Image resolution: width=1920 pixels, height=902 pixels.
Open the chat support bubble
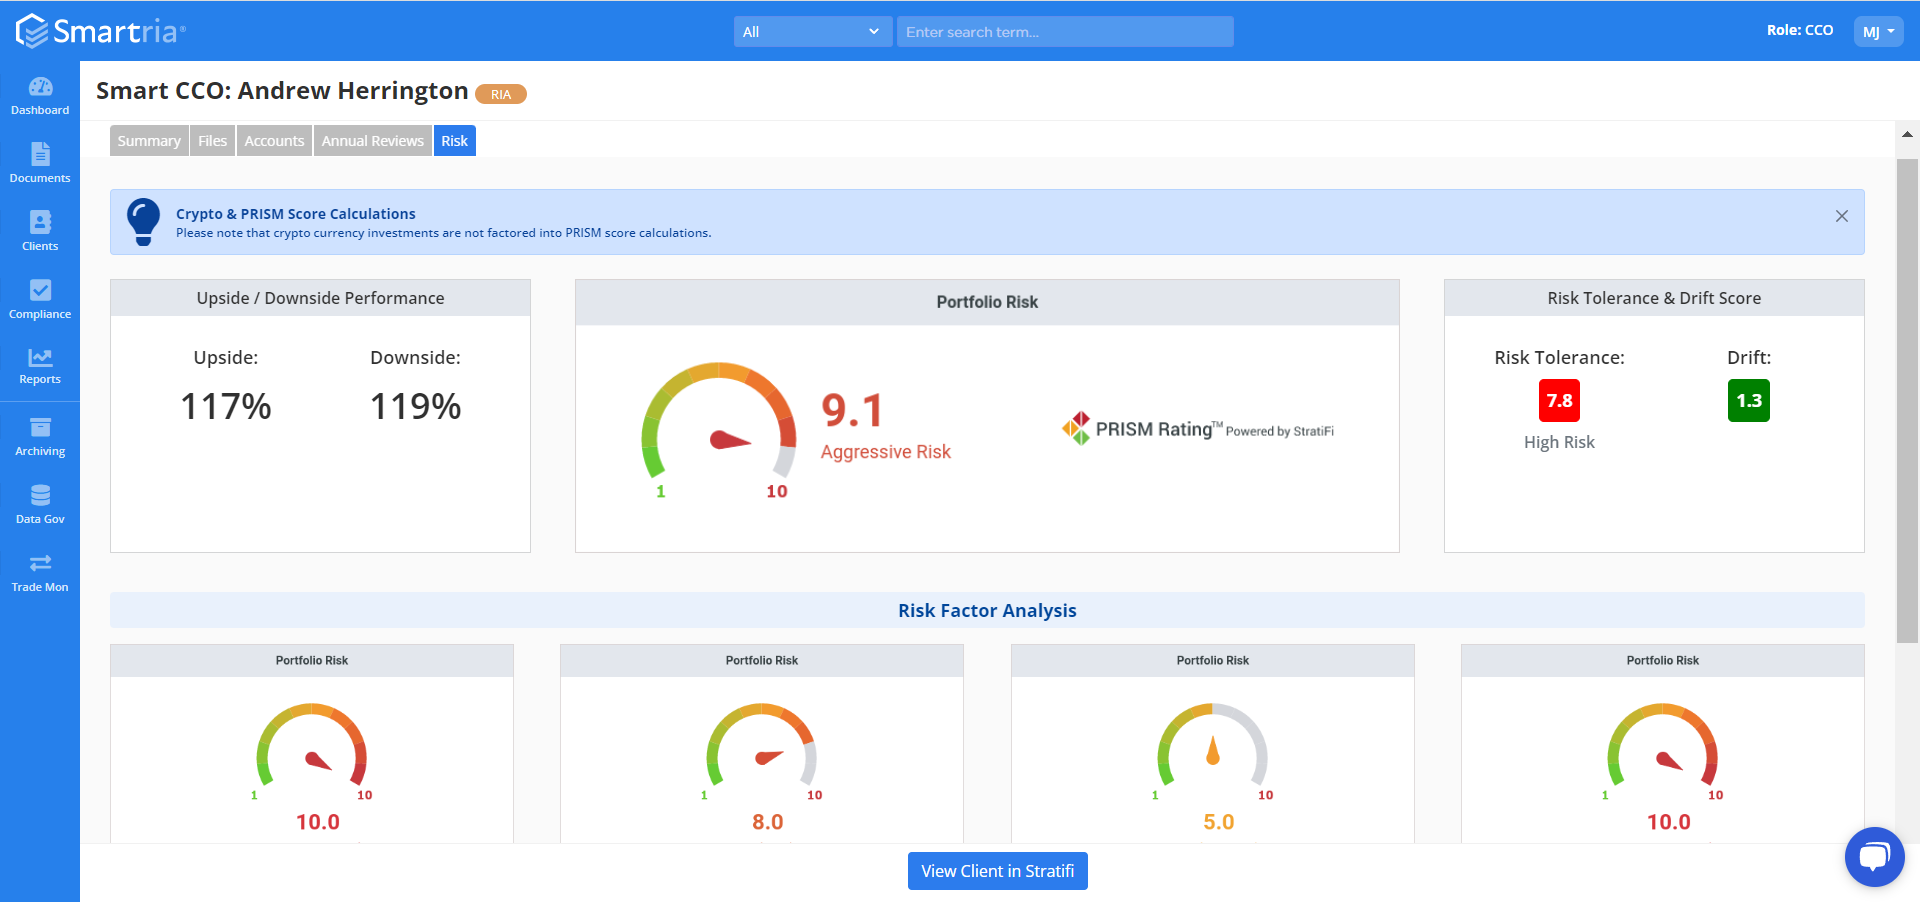(1874, 856)
